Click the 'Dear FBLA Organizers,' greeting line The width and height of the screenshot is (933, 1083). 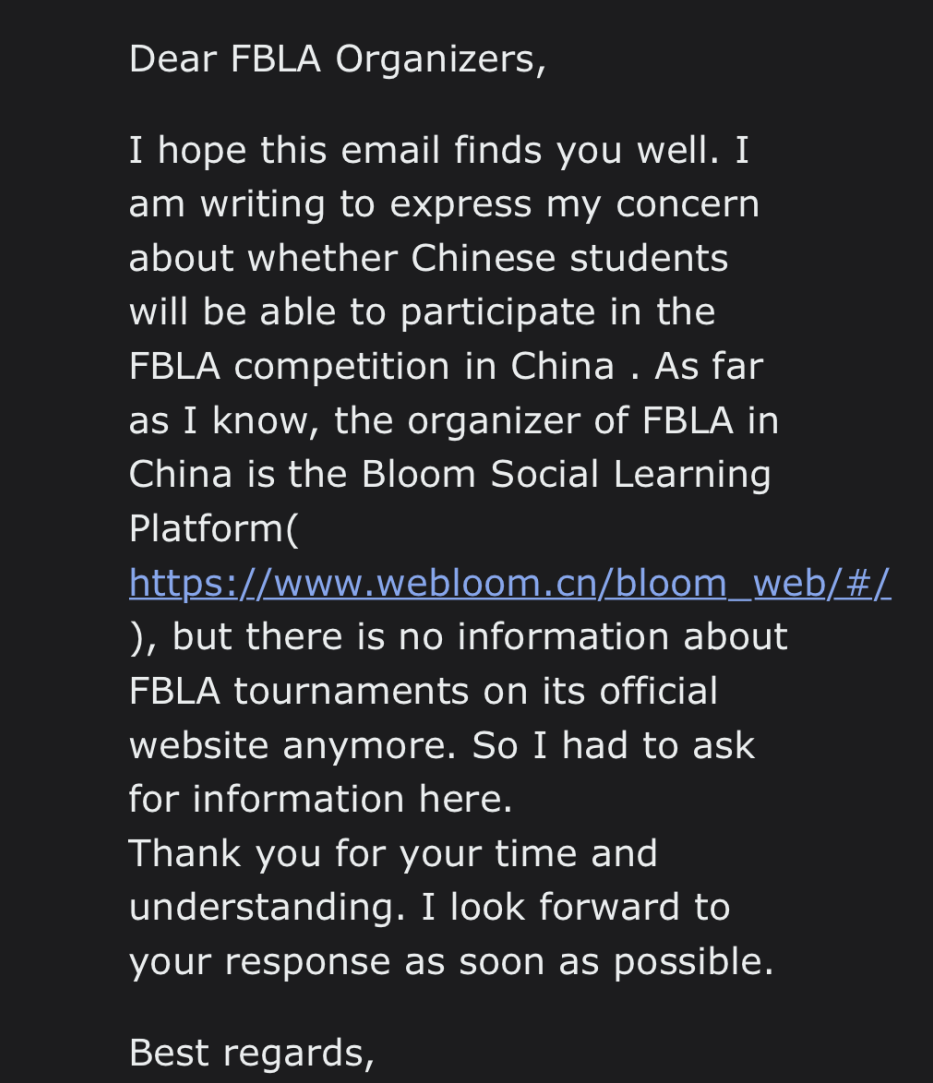pyautogui.click(x=337, y=59)
